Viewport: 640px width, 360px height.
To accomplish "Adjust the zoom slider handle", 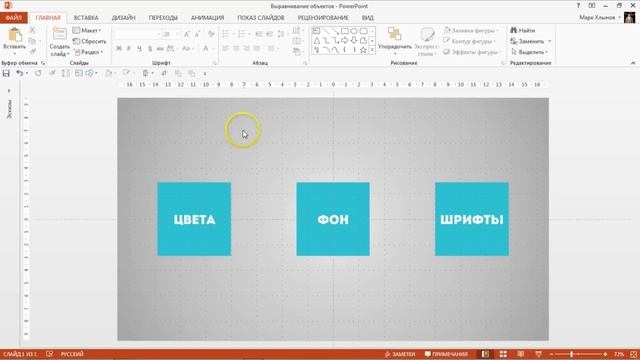I will pyautogui.click(x=571, y=354).
